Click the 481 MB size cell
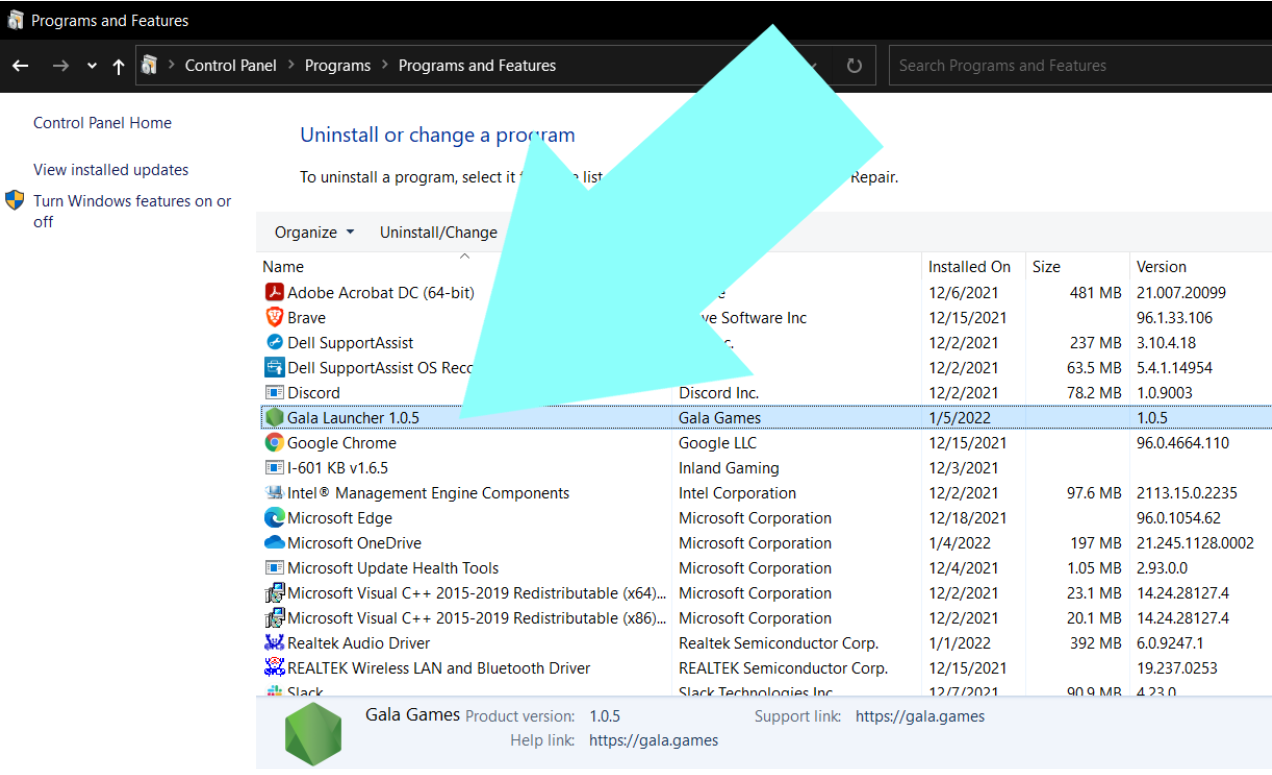 (1096, 293)
